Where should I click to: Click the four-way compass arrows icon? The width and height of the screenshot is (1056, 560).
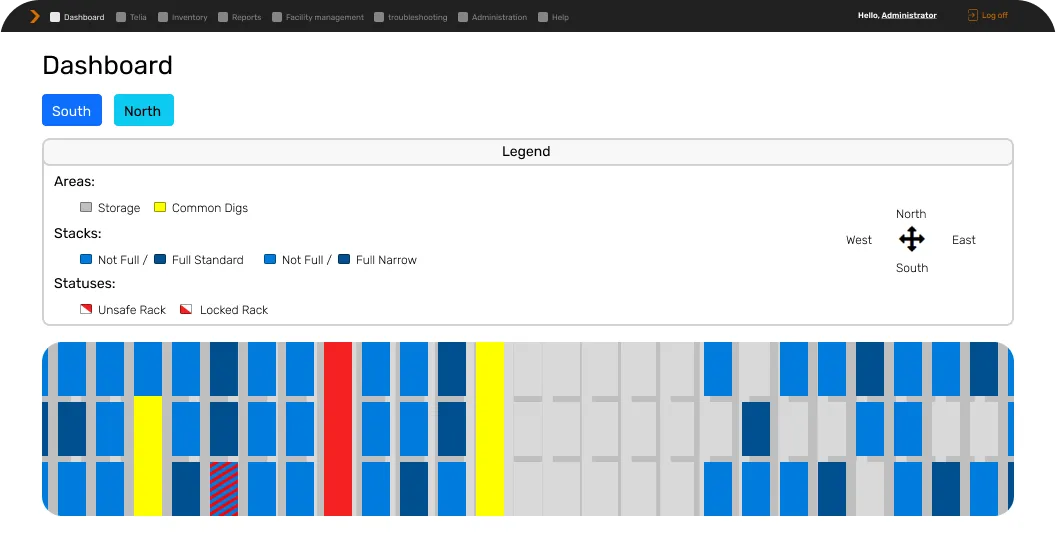click(911, 240)
